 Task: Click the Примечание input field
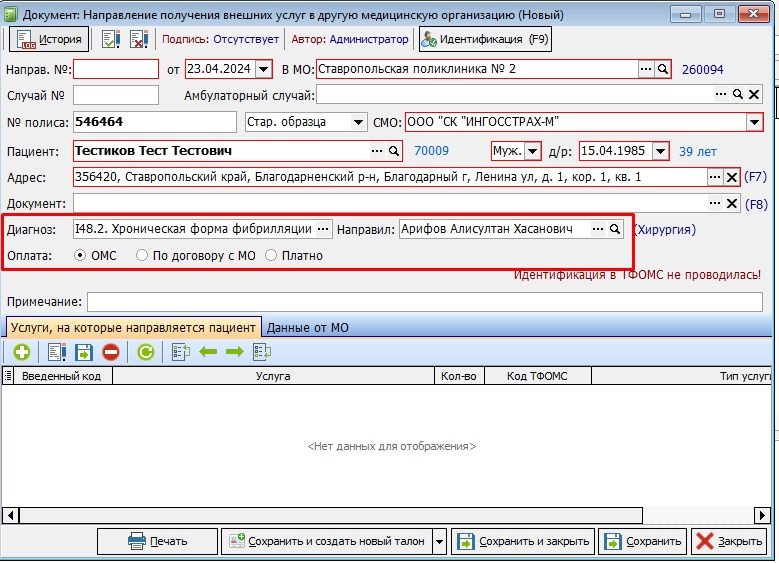coord(425,302)
